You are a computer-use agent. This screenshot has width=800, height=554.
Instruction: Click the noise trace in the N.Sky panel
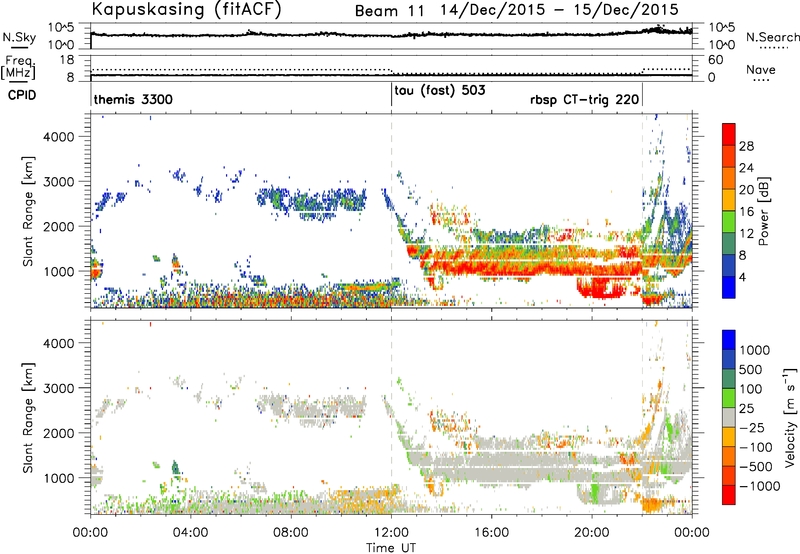pyautogui.click(x=391, y=35)
